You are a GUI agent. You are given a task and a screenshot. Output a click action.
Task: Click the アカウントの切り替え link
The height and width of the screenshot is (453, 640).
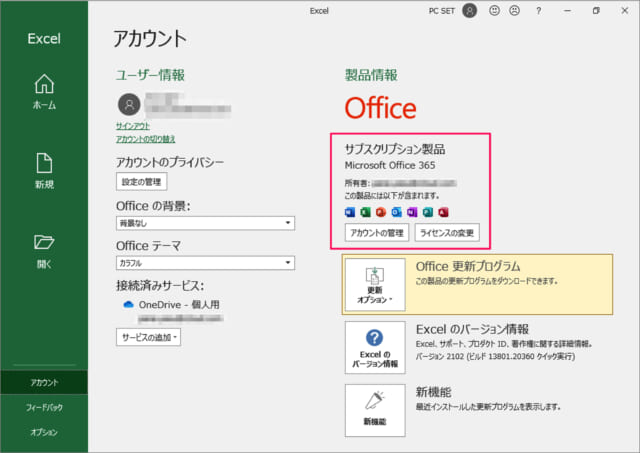(146, 139)
